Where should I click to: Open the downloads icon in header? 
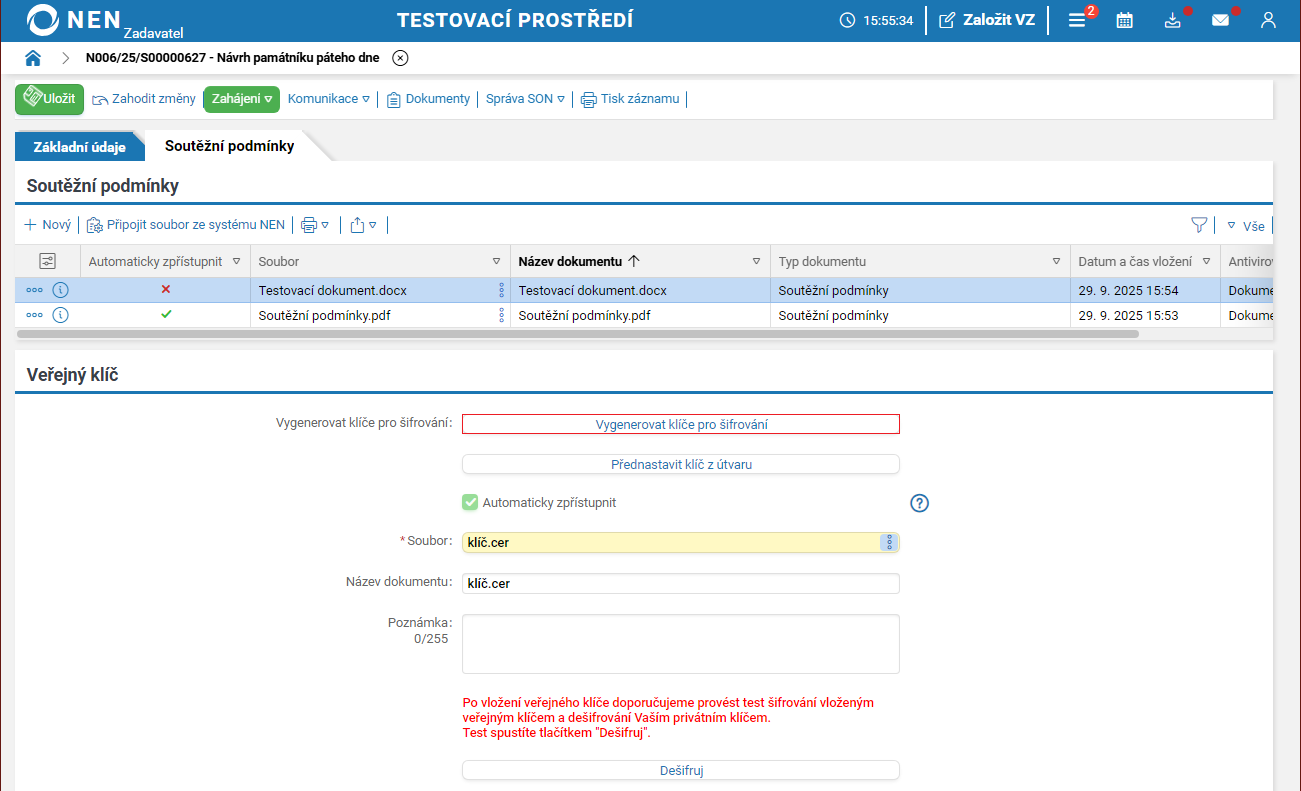pos(1173,20)
